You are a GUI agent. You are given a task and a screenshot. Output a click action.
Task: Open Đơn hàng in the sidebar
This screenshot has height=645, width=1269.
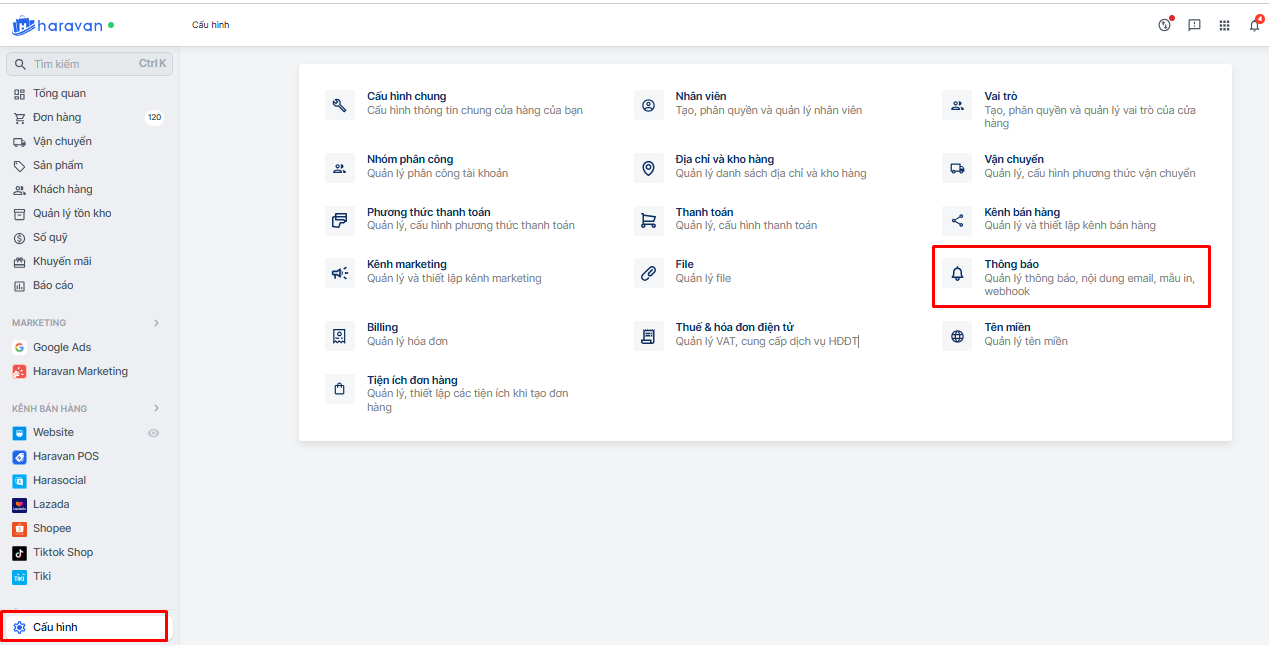(x=57, y=117)
